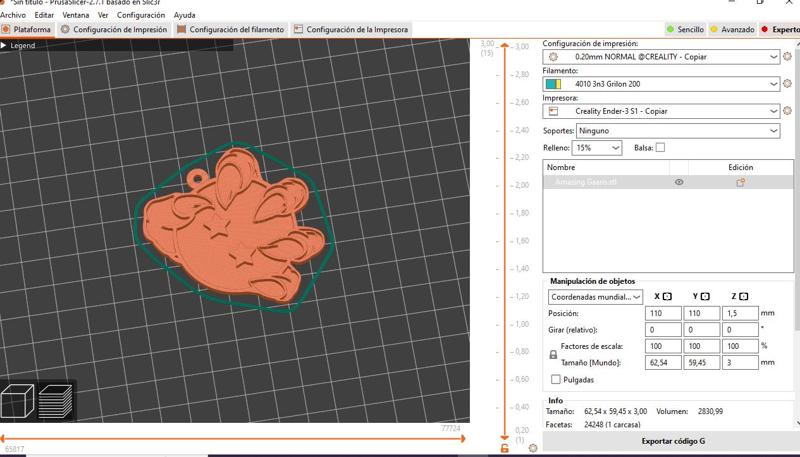Click the Nombre column header
Image resolution: width=800 pixels, height=457 pixels.
click(606, 167)
